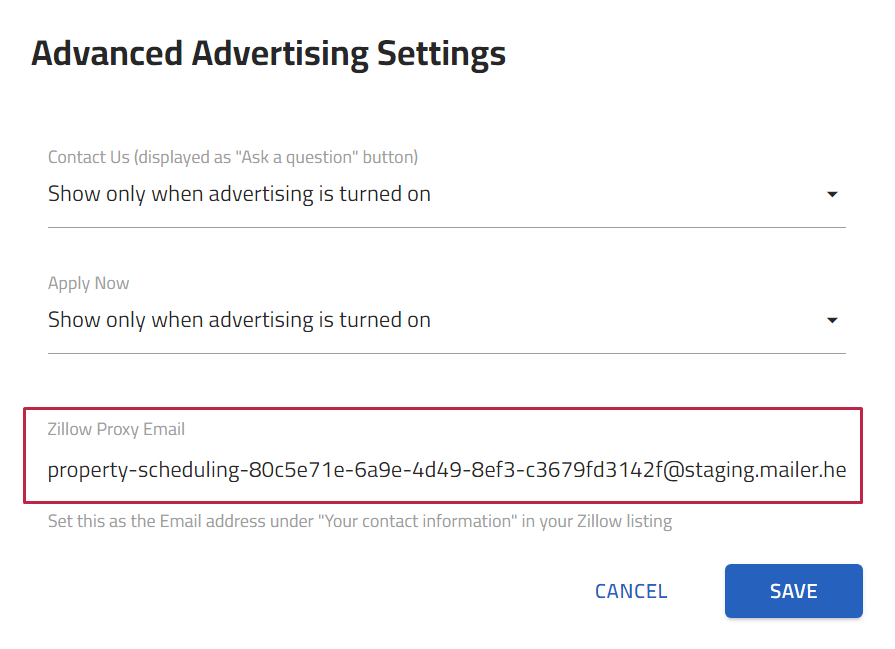Click the Zillow Proxy Email label

point(116,429)
